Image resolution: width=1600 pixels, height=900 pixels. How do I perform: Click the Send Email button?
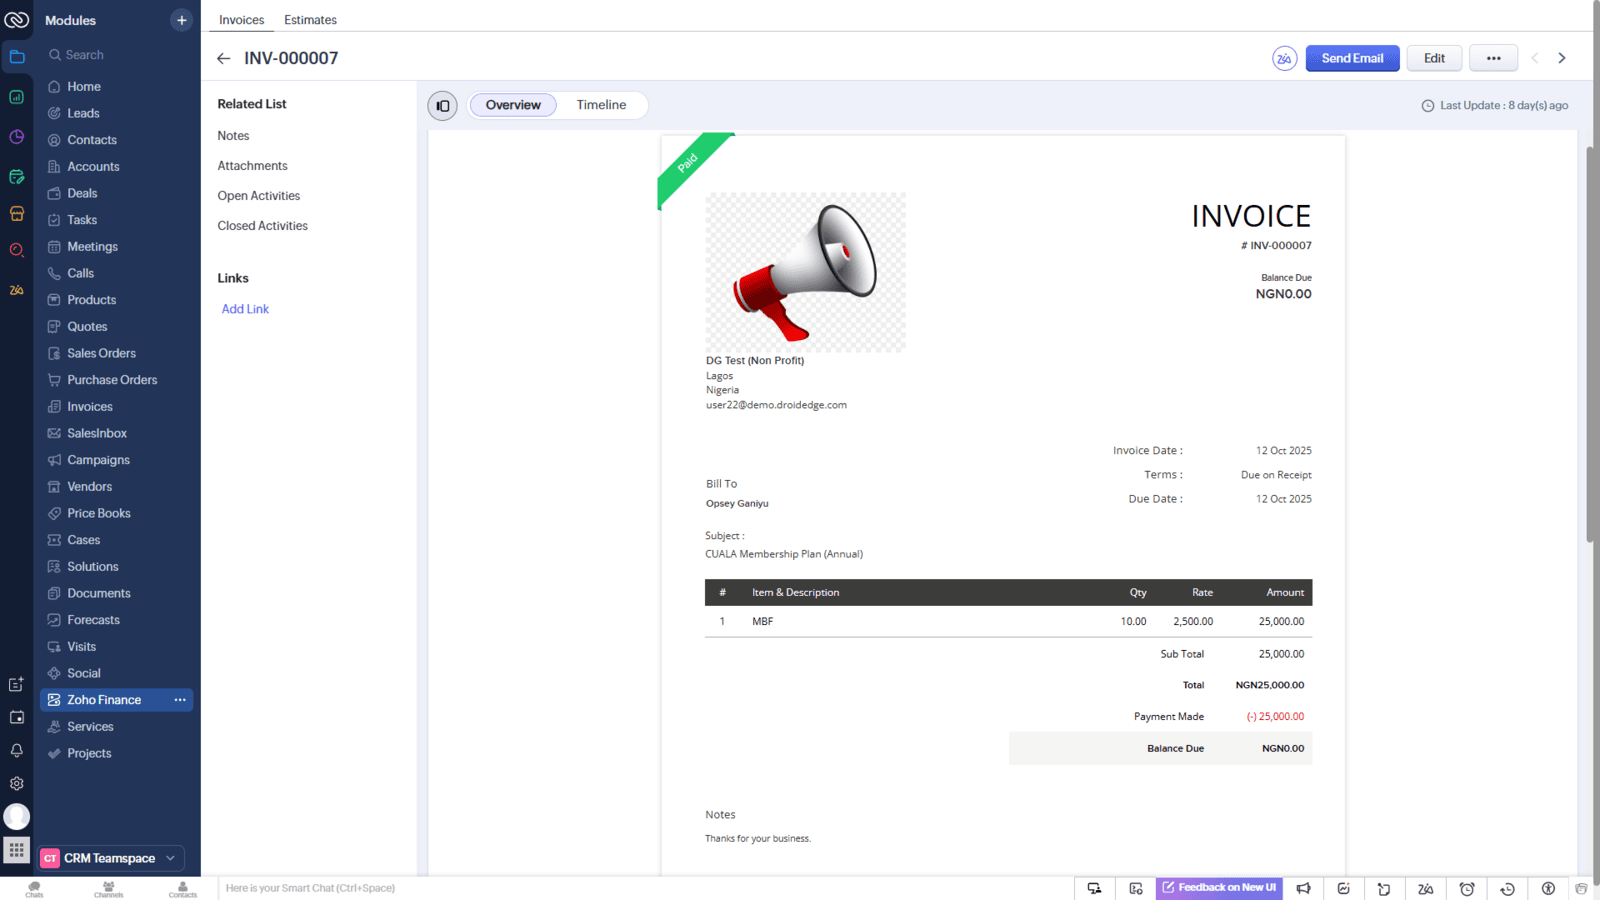pyautogui.click(x=1352, y=58)
